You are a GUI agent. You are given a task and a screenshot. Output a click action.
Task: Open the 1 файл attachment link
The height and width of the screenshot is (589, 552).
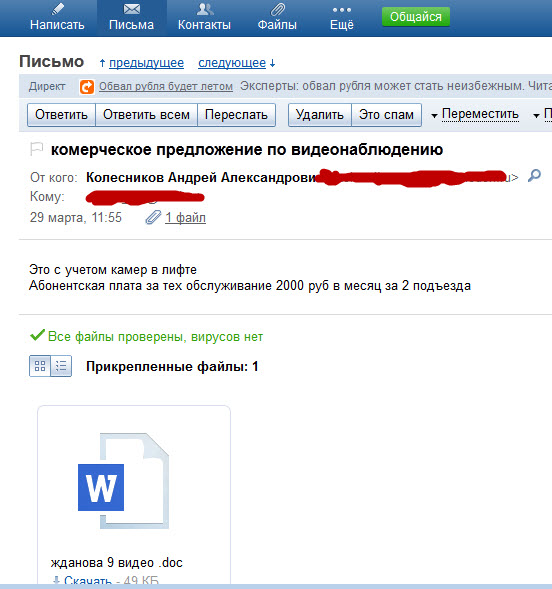tap(185, 217)
